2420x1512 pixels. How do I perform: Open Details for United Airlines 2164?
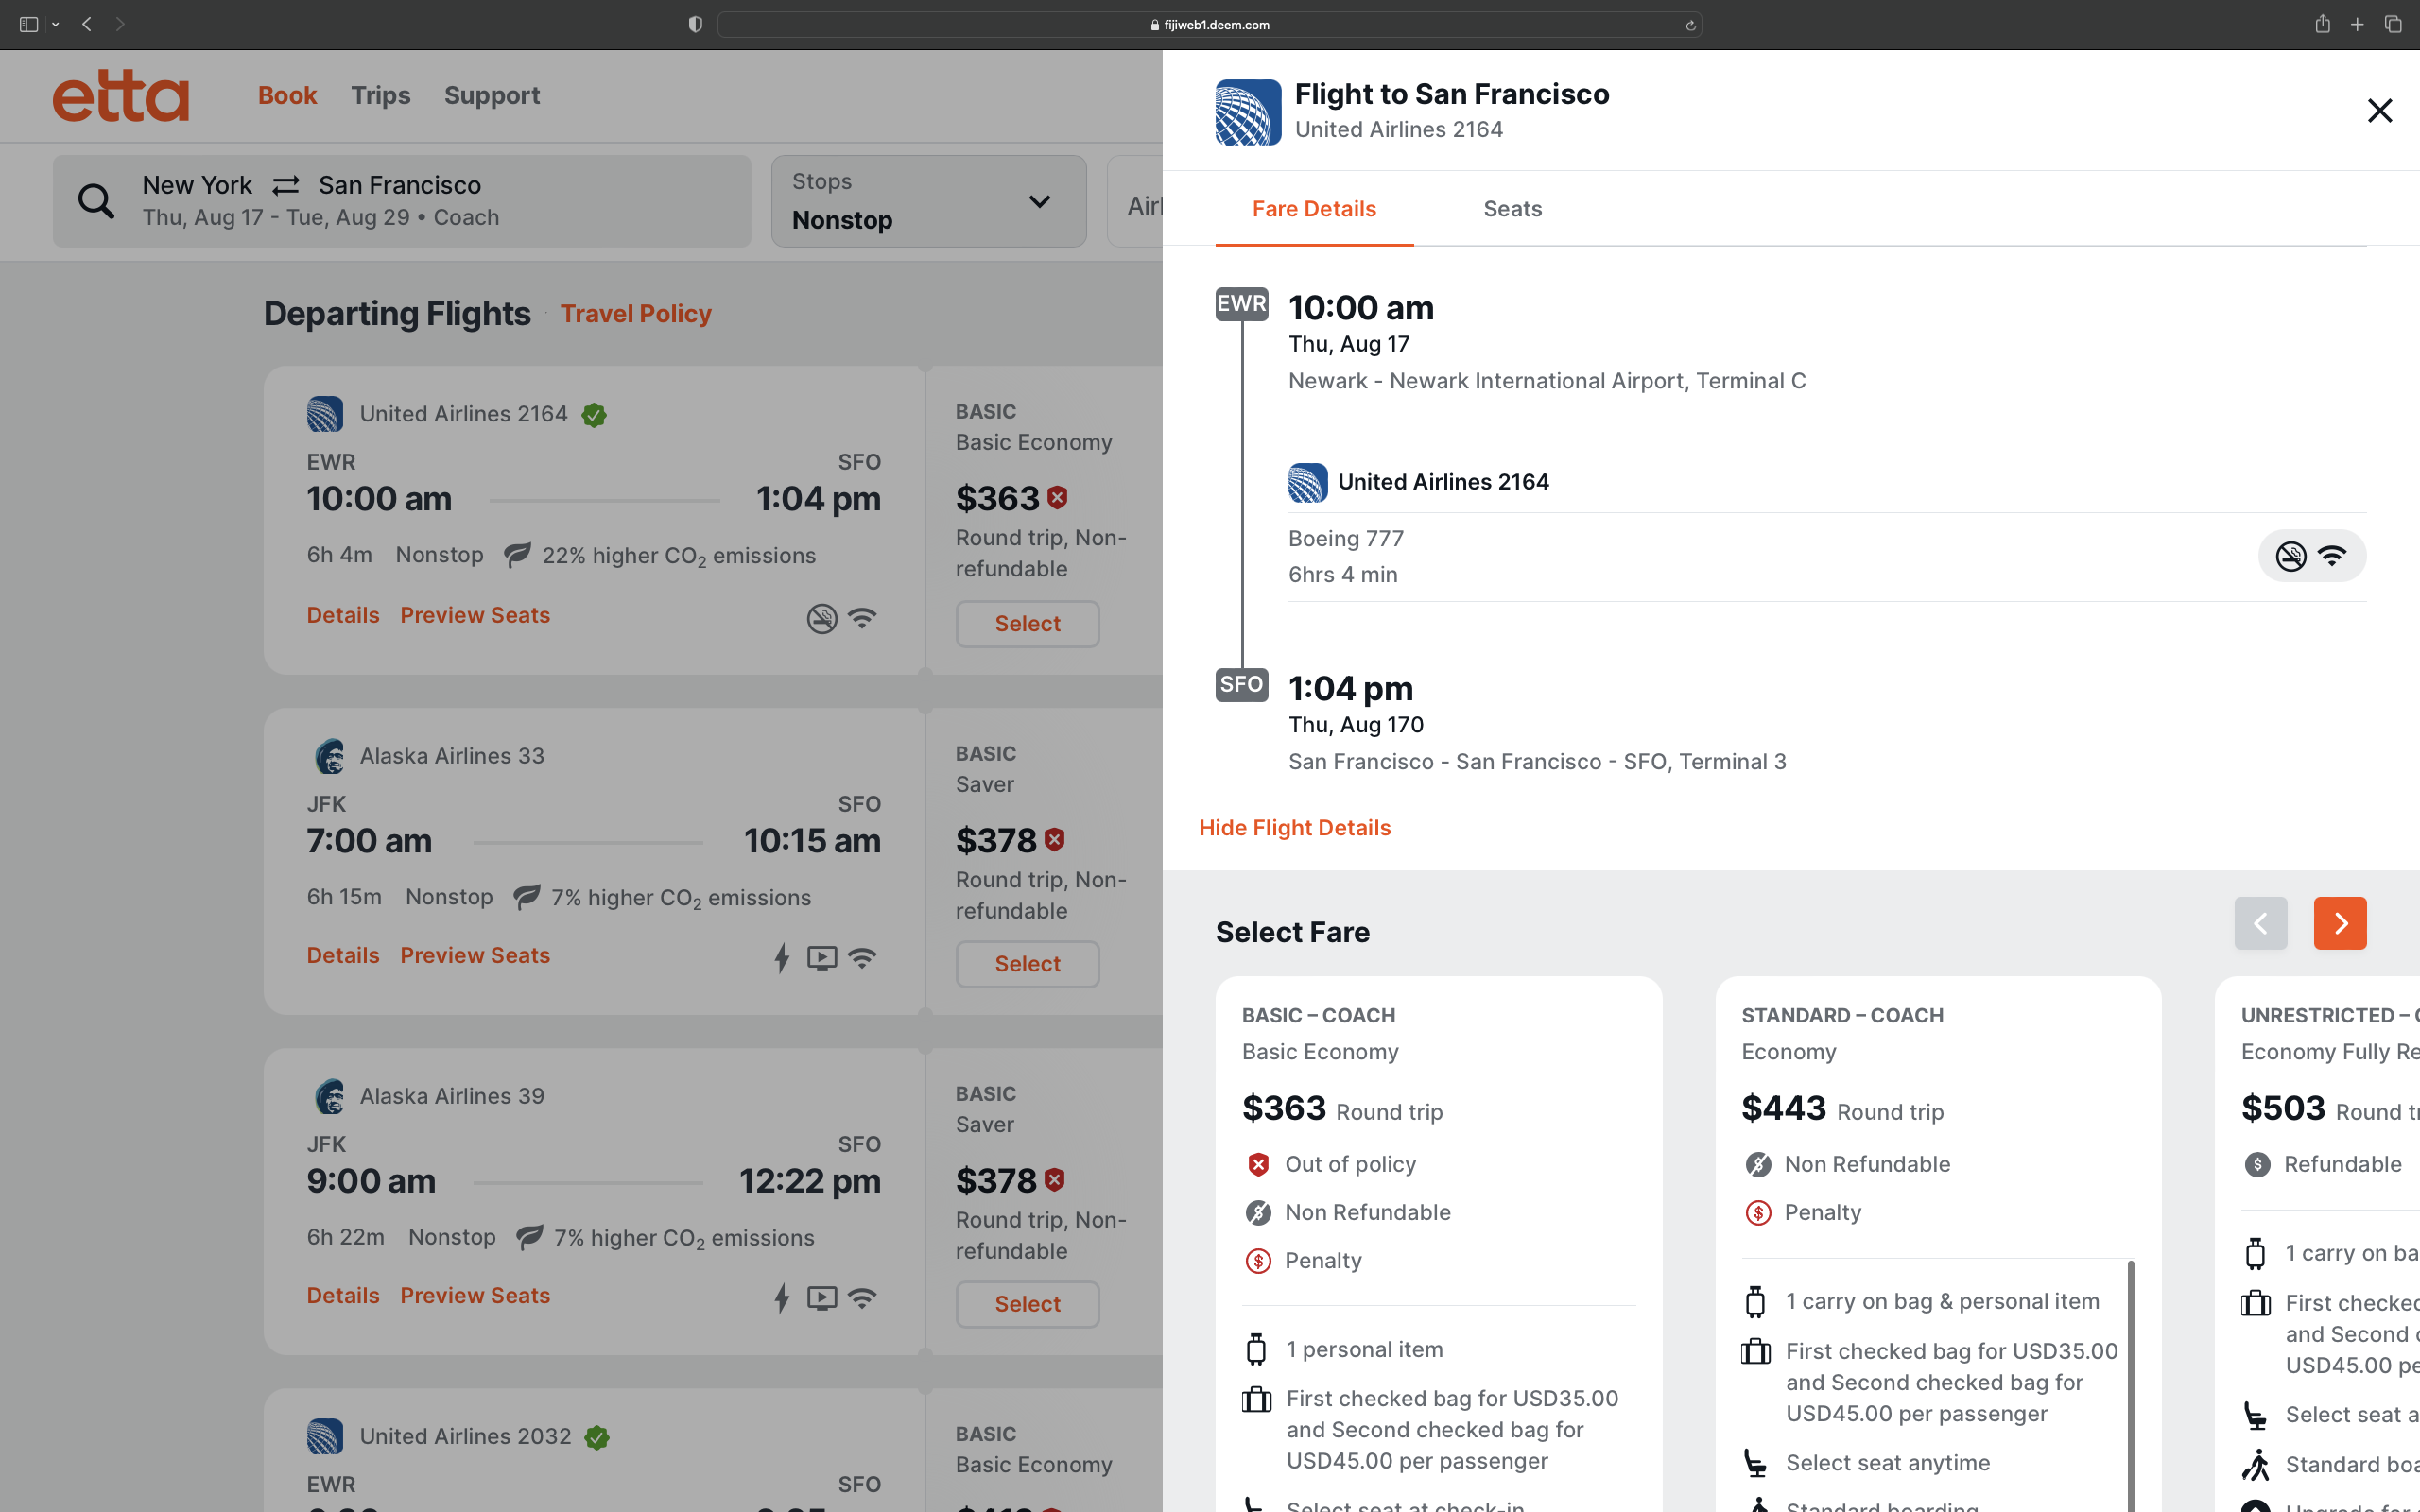pyautogui.click(x=343, y=615)
